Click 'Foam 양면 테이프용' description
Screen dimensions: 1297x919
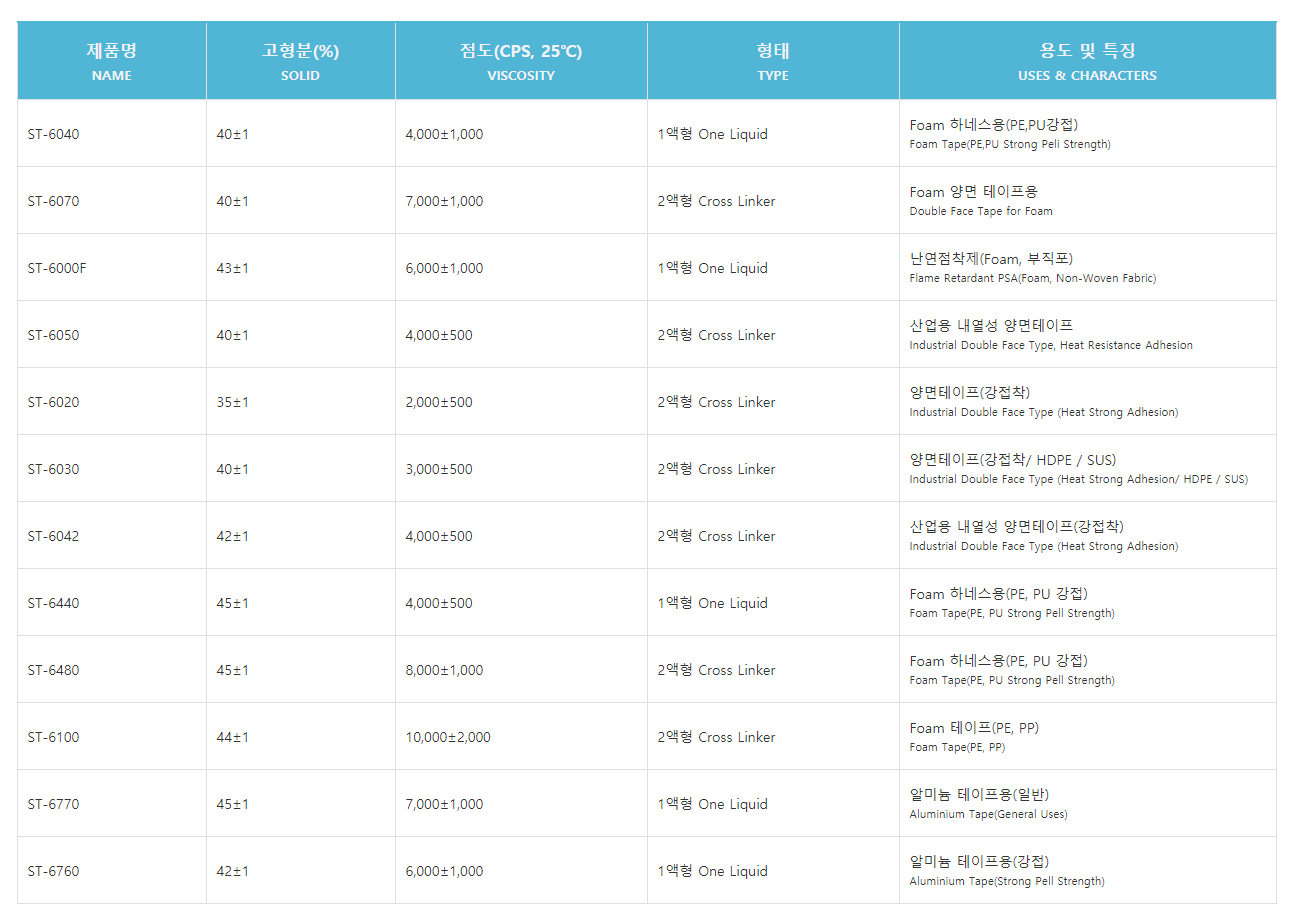click(974, 192)
